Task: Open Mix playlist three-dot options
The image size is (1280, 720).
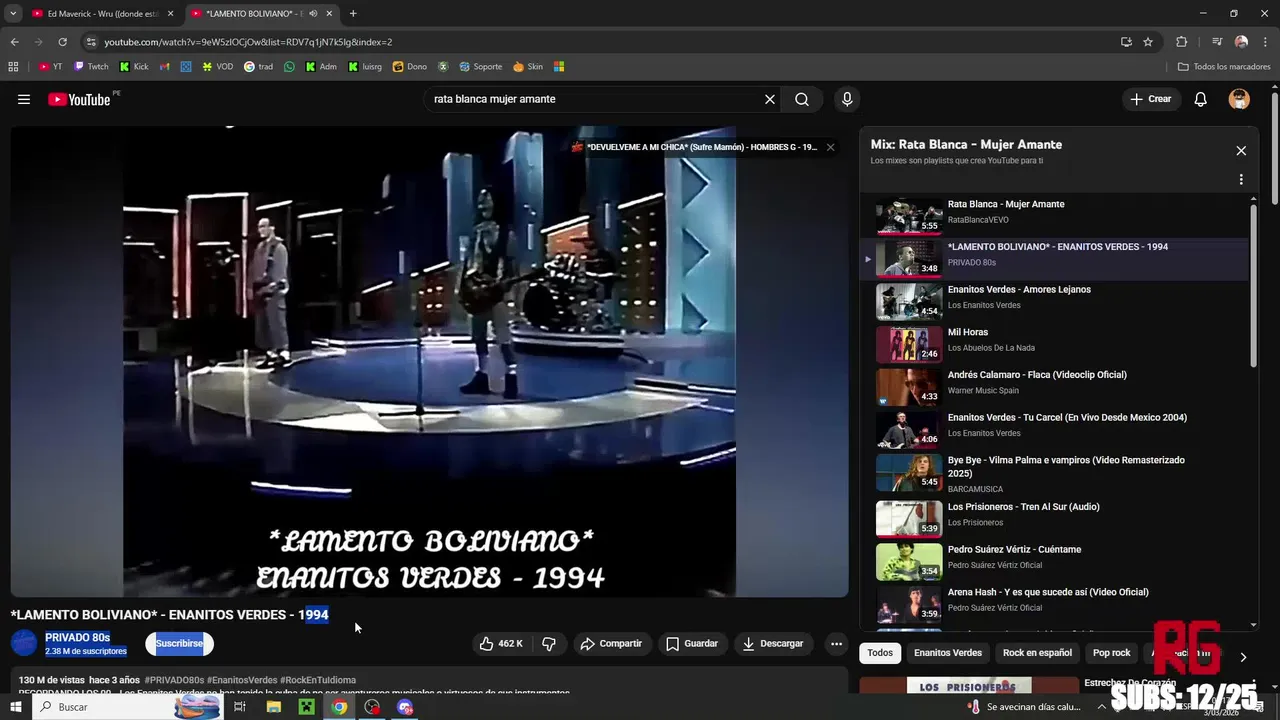Action: click(1241, 180)
